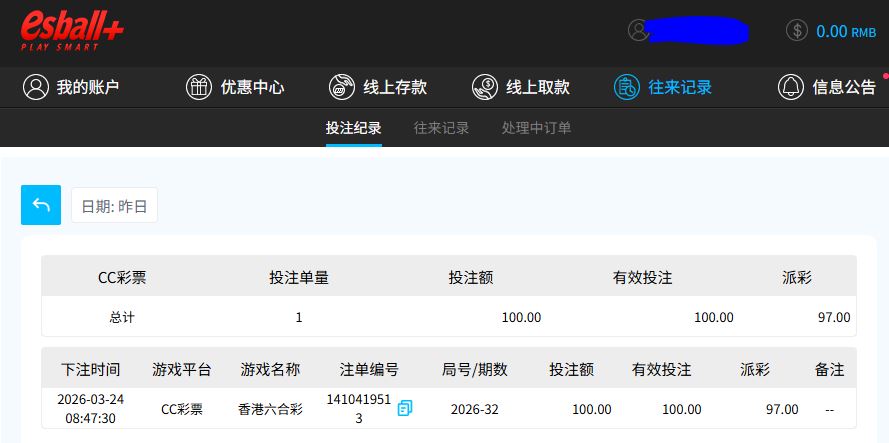Click the gift icon for 优惠中心
This screenshot has height=443, width=889.
pyautogui.click(x=199, y=87)
